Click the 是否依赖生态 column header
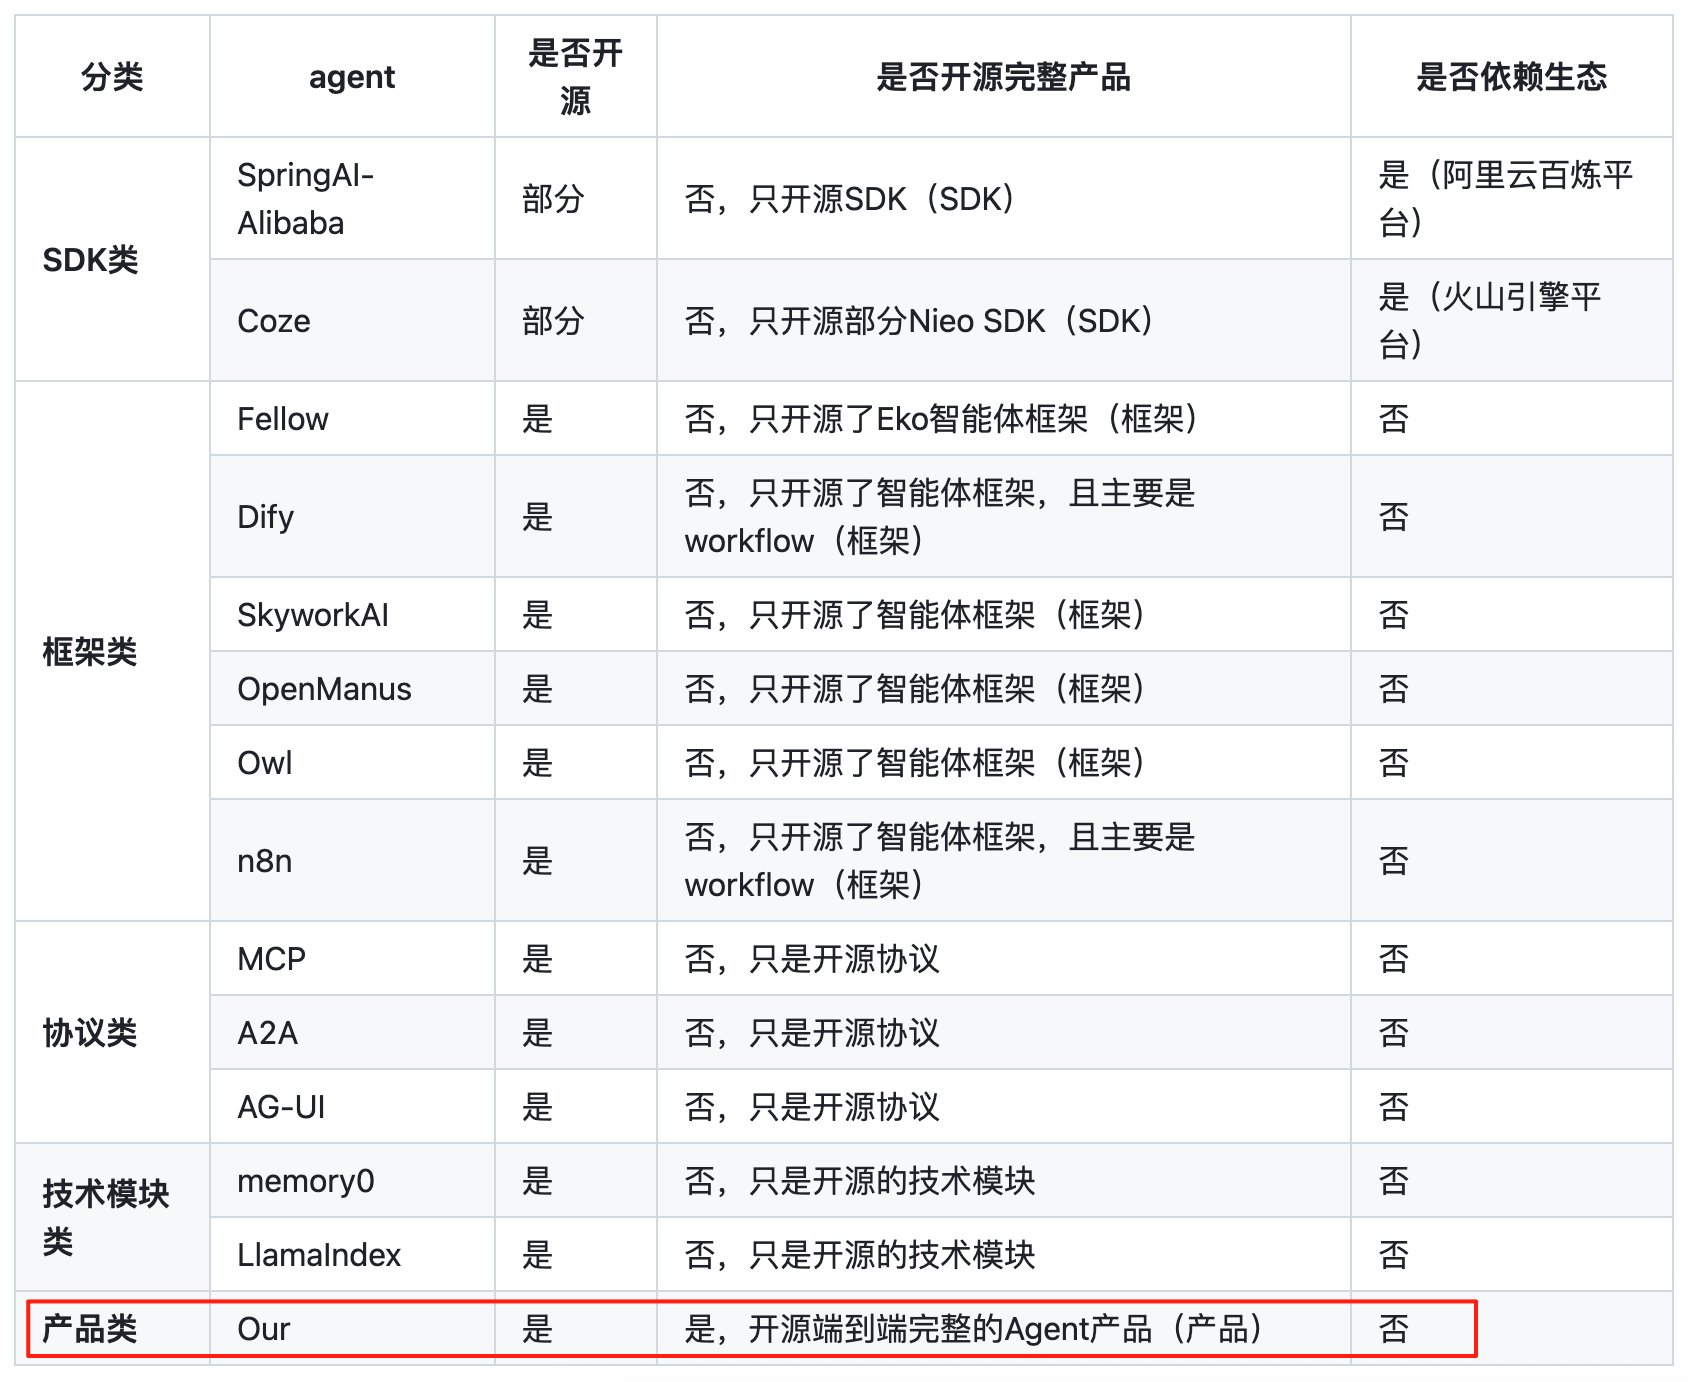1690x1382 pixels. (x=1511, y=77)
